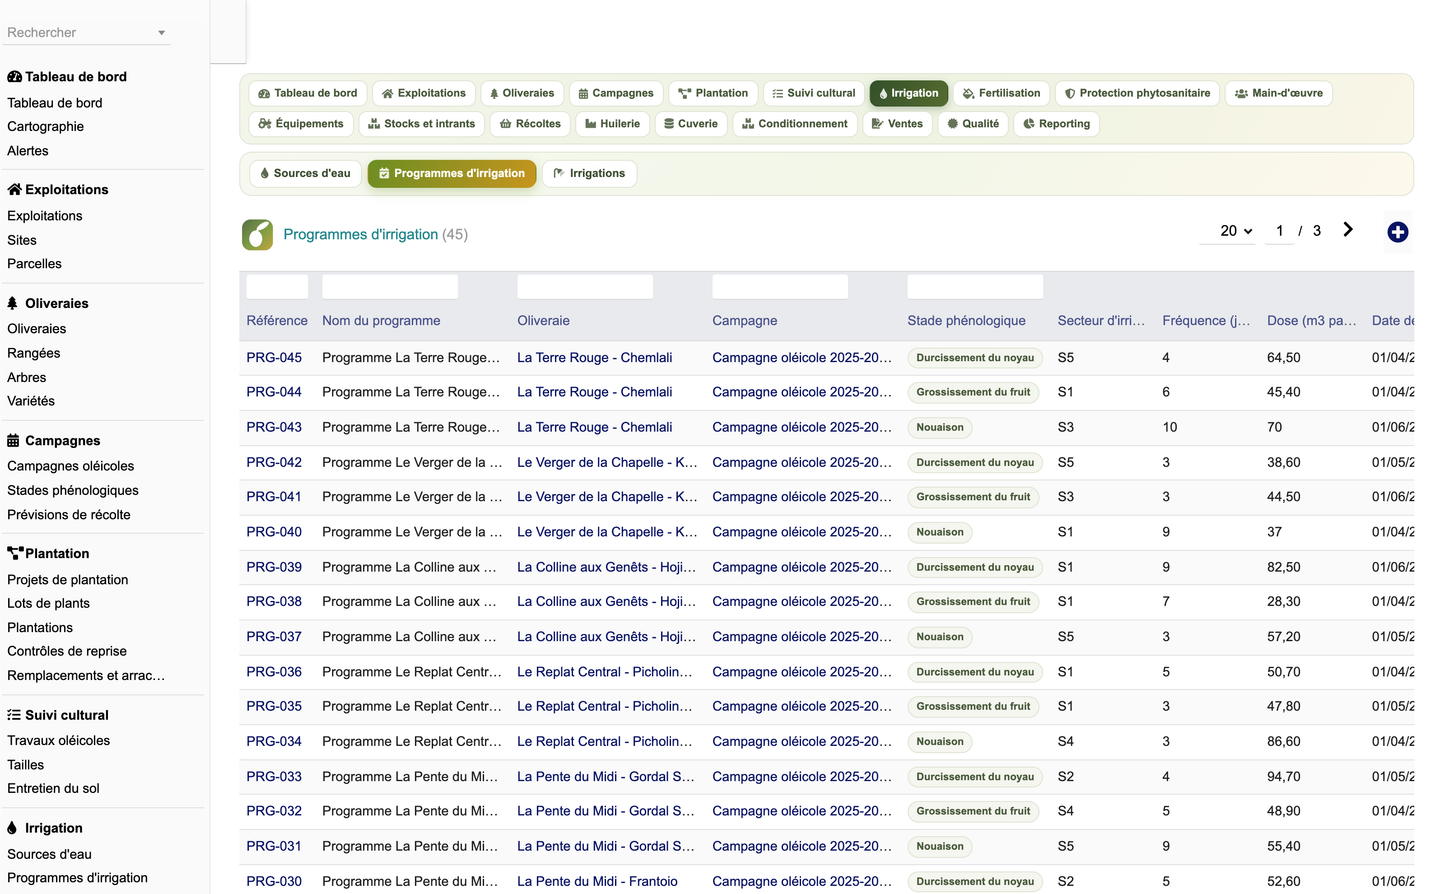Click the Irrigation sidebar section header
The height and width of the screenshot is (894, 1445).
pyautogui.click(x=45, y=828)
